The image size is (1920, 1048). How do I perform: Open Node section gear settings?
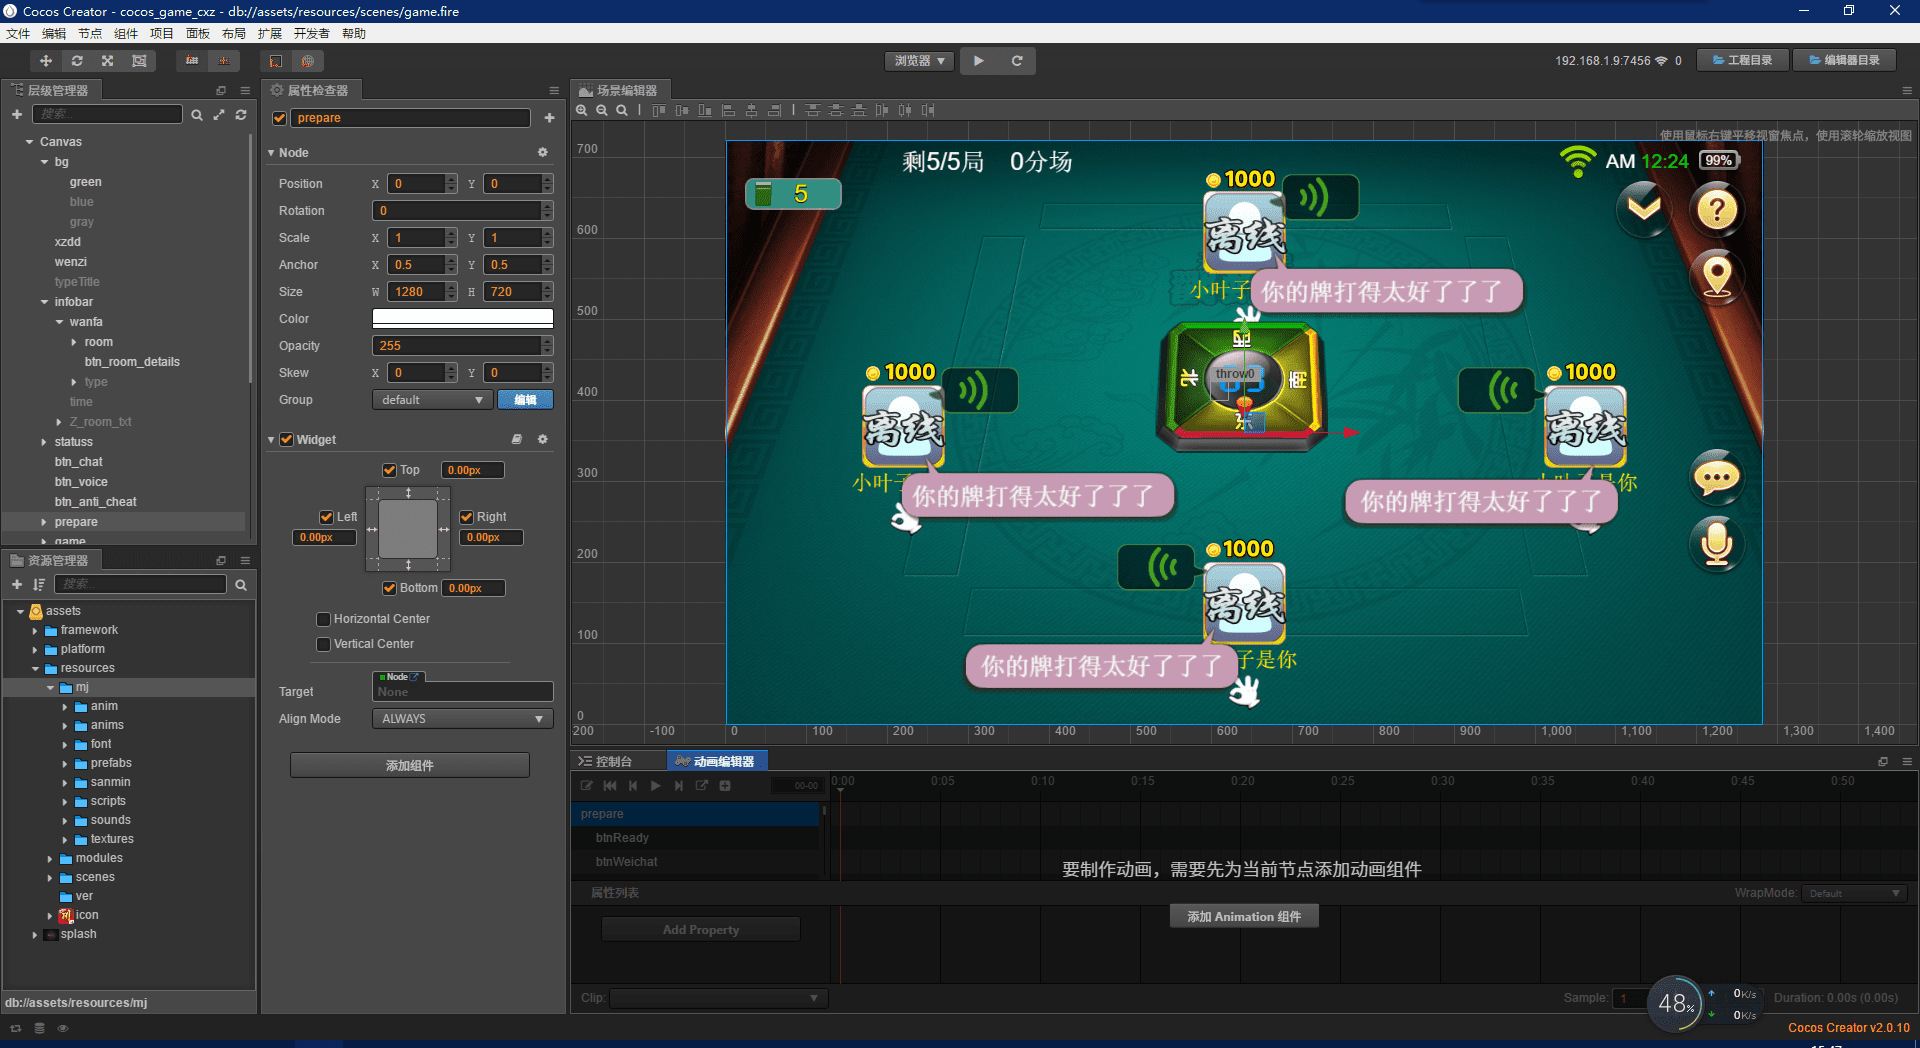click(x=543, y=153)
